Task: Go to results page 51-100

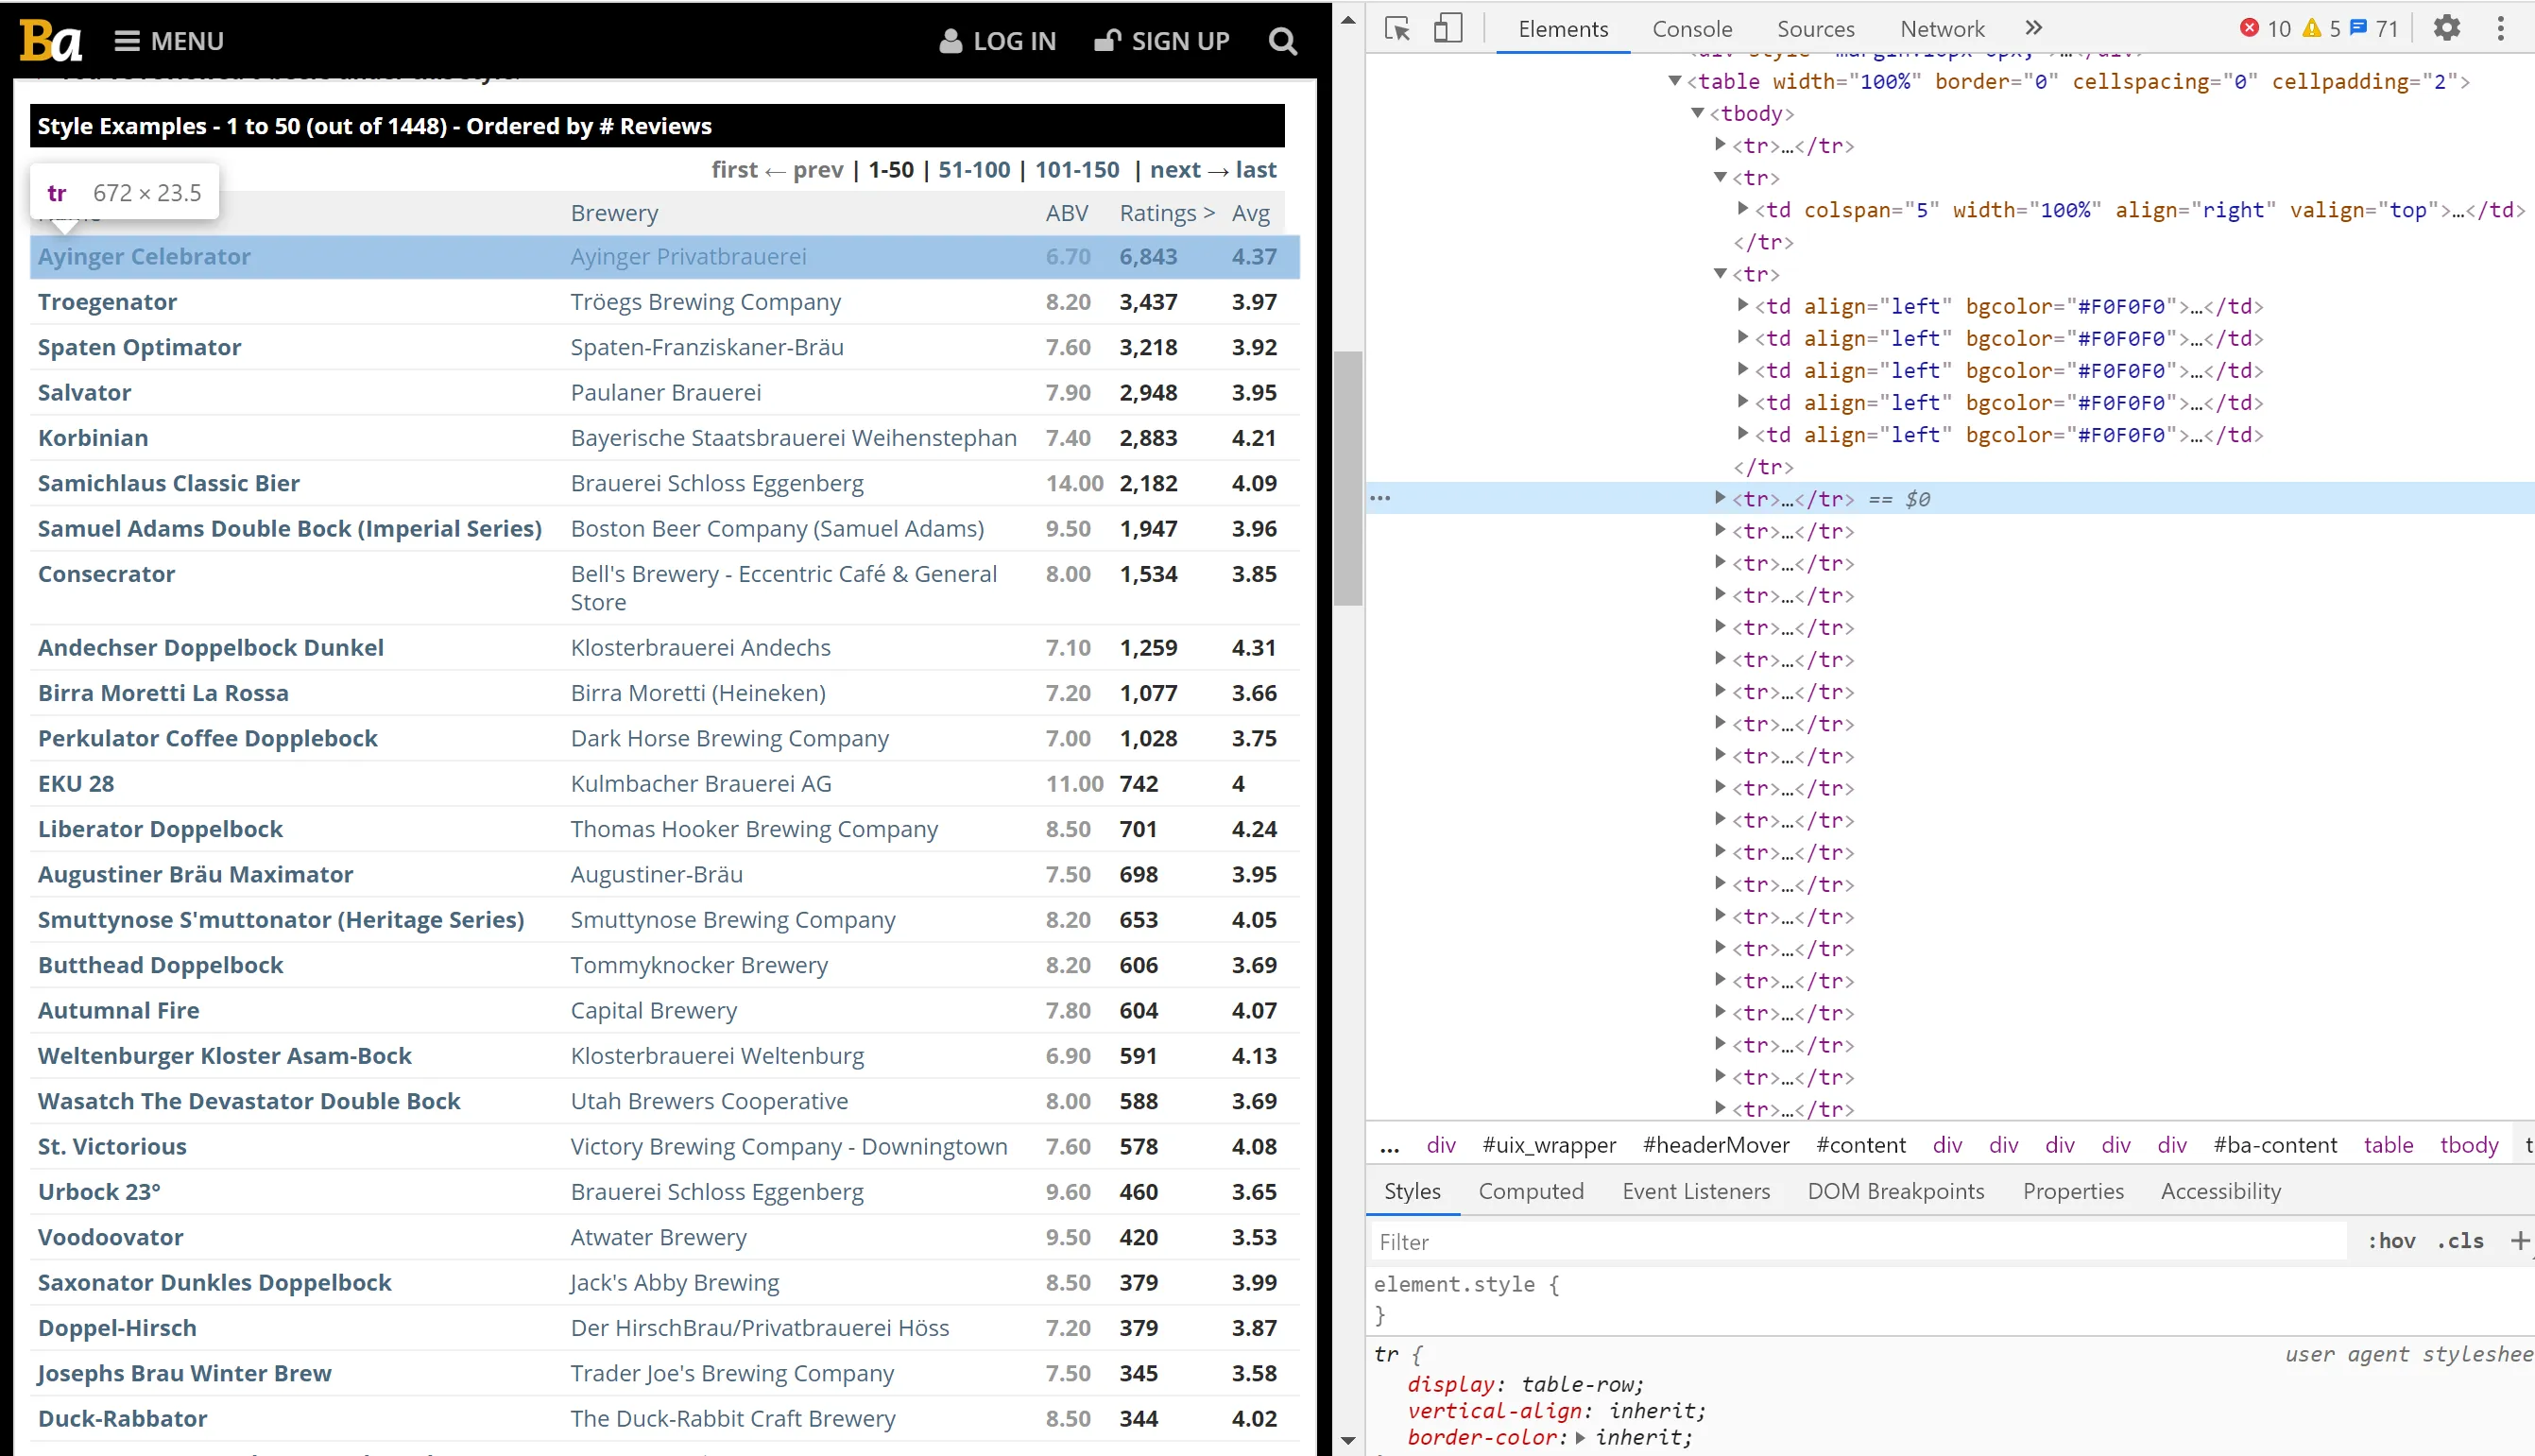Action: (x=974, y=170)
